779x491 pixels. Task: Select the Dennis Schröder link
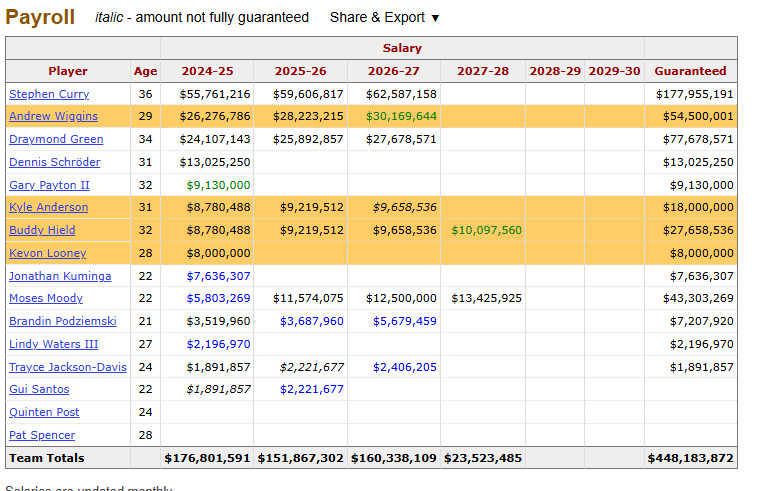pos(55,162)
